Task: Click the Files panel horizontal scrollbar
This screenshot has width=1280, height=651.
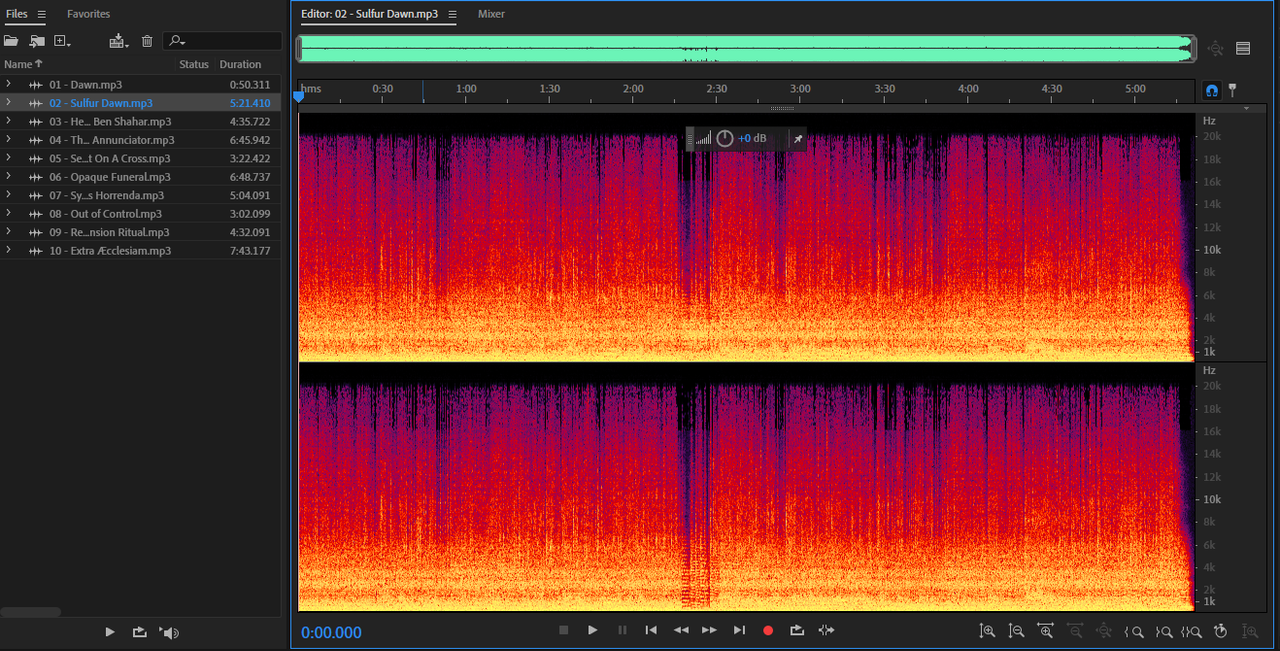Action: pos(31,612)
